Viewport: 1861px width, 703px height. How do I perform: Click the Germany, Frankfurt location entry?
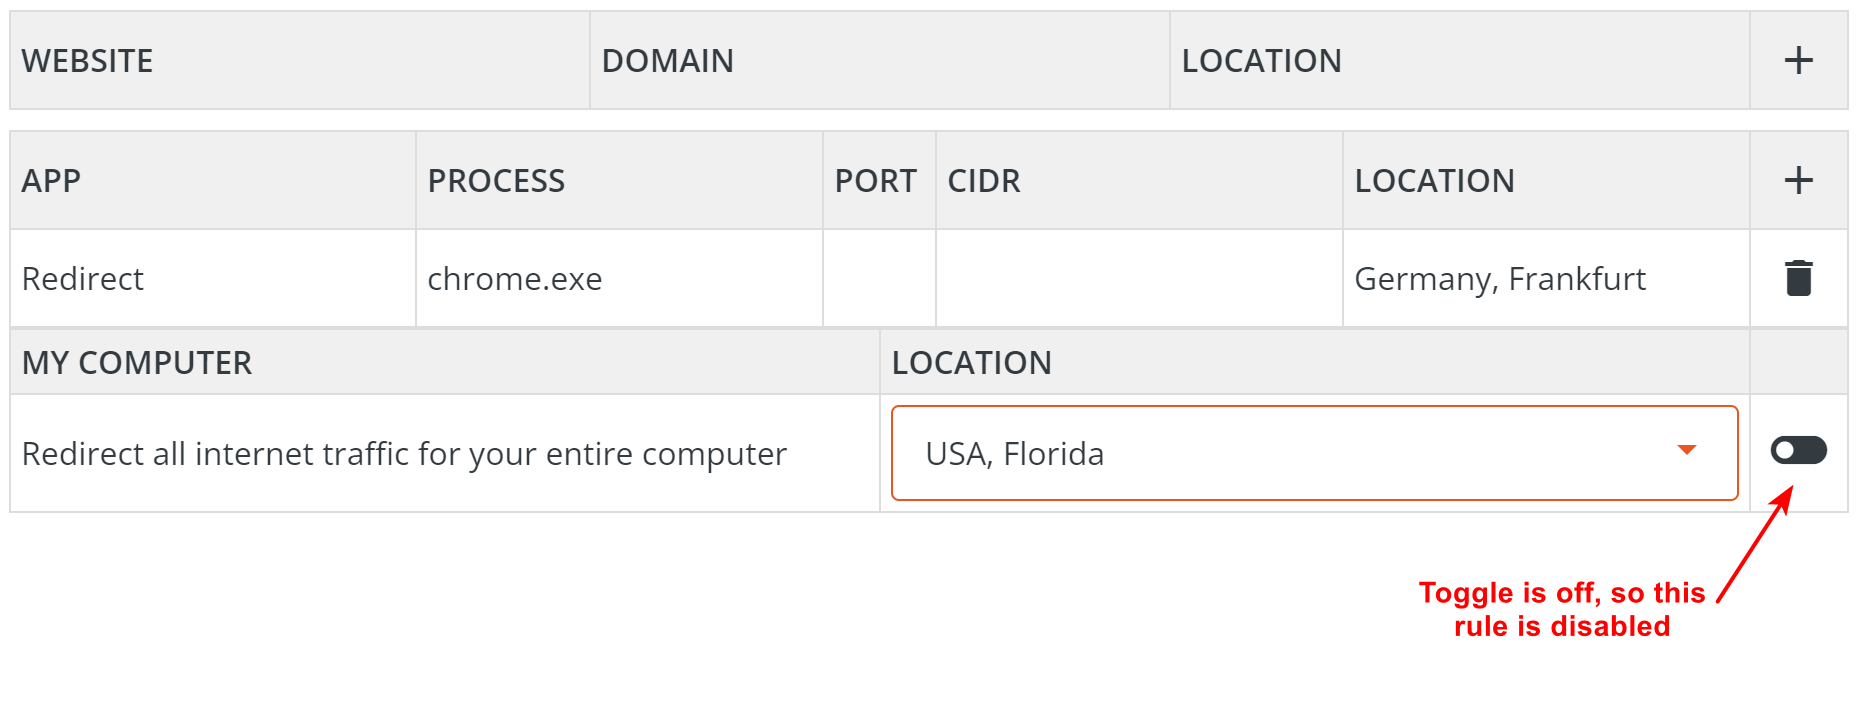pyautogui.click(x=1499, y=278)
